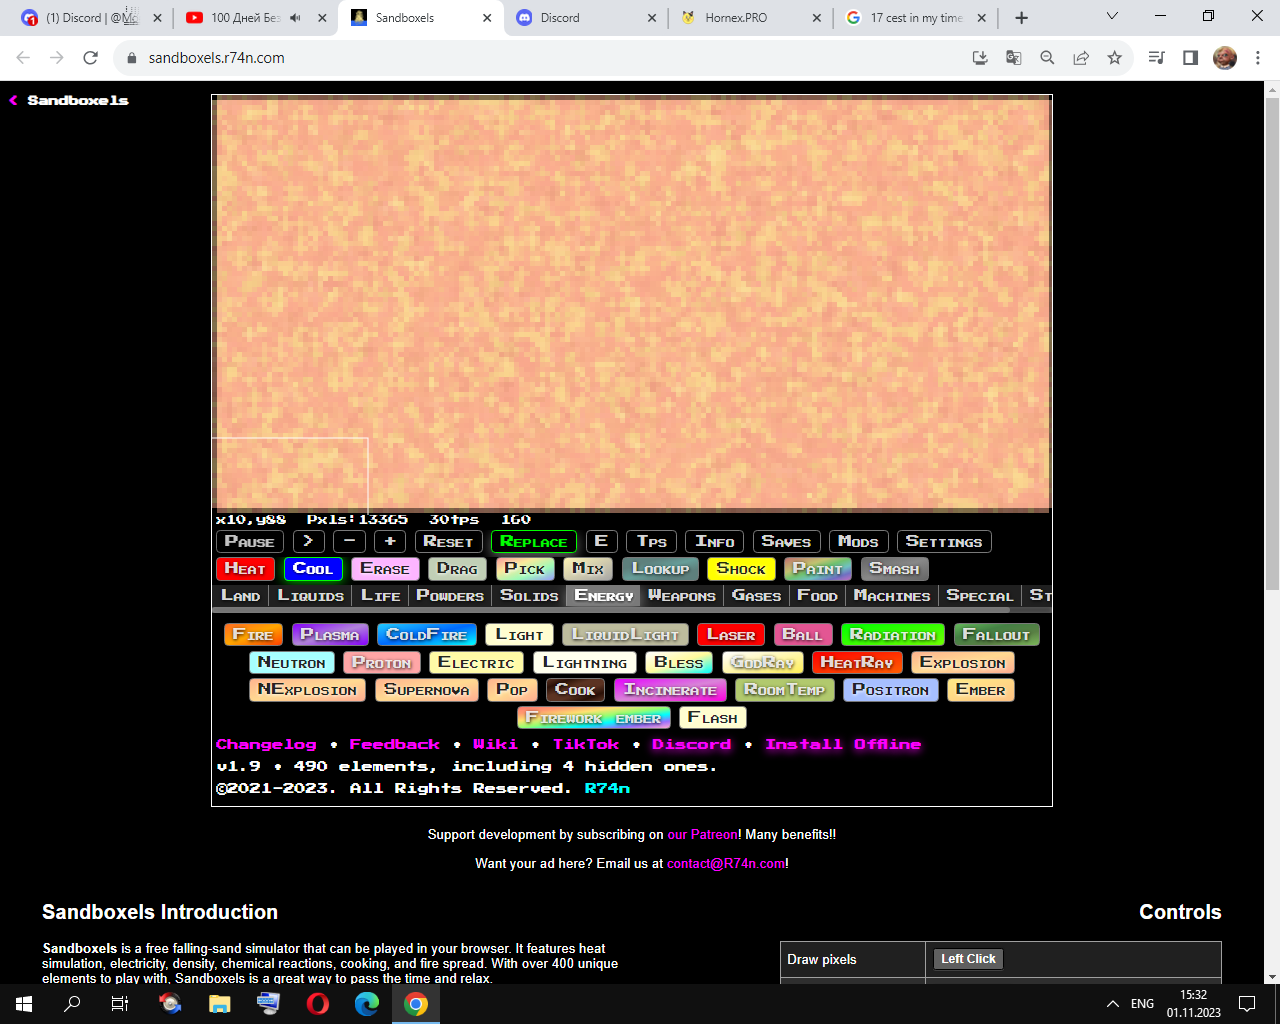Screen dimensions: 1280x1024
Task: Click the page vertical scrollbar
Action: coord(1272,340)
